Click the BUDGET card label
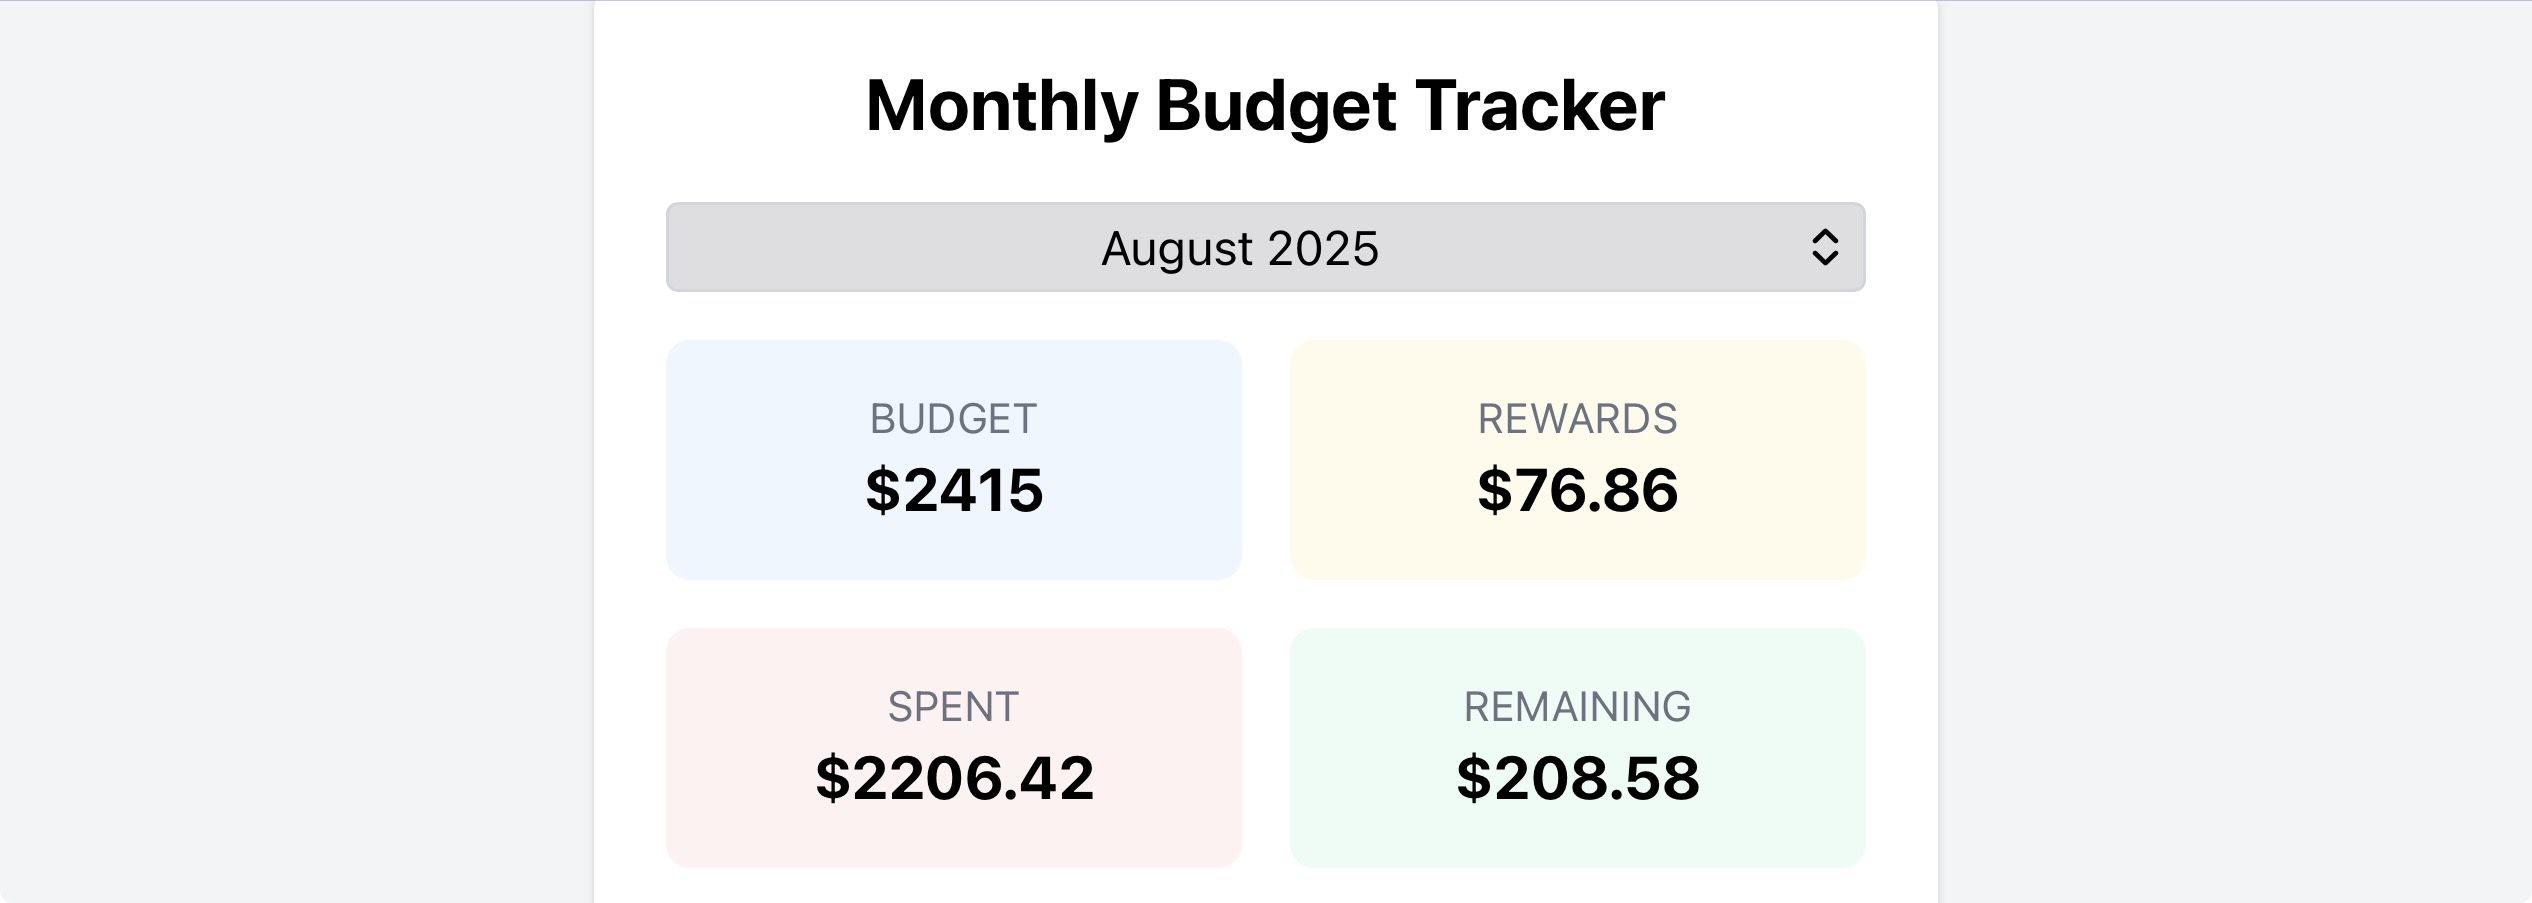The height and width of the screenshot is (903, 2532). pos(953,419)
